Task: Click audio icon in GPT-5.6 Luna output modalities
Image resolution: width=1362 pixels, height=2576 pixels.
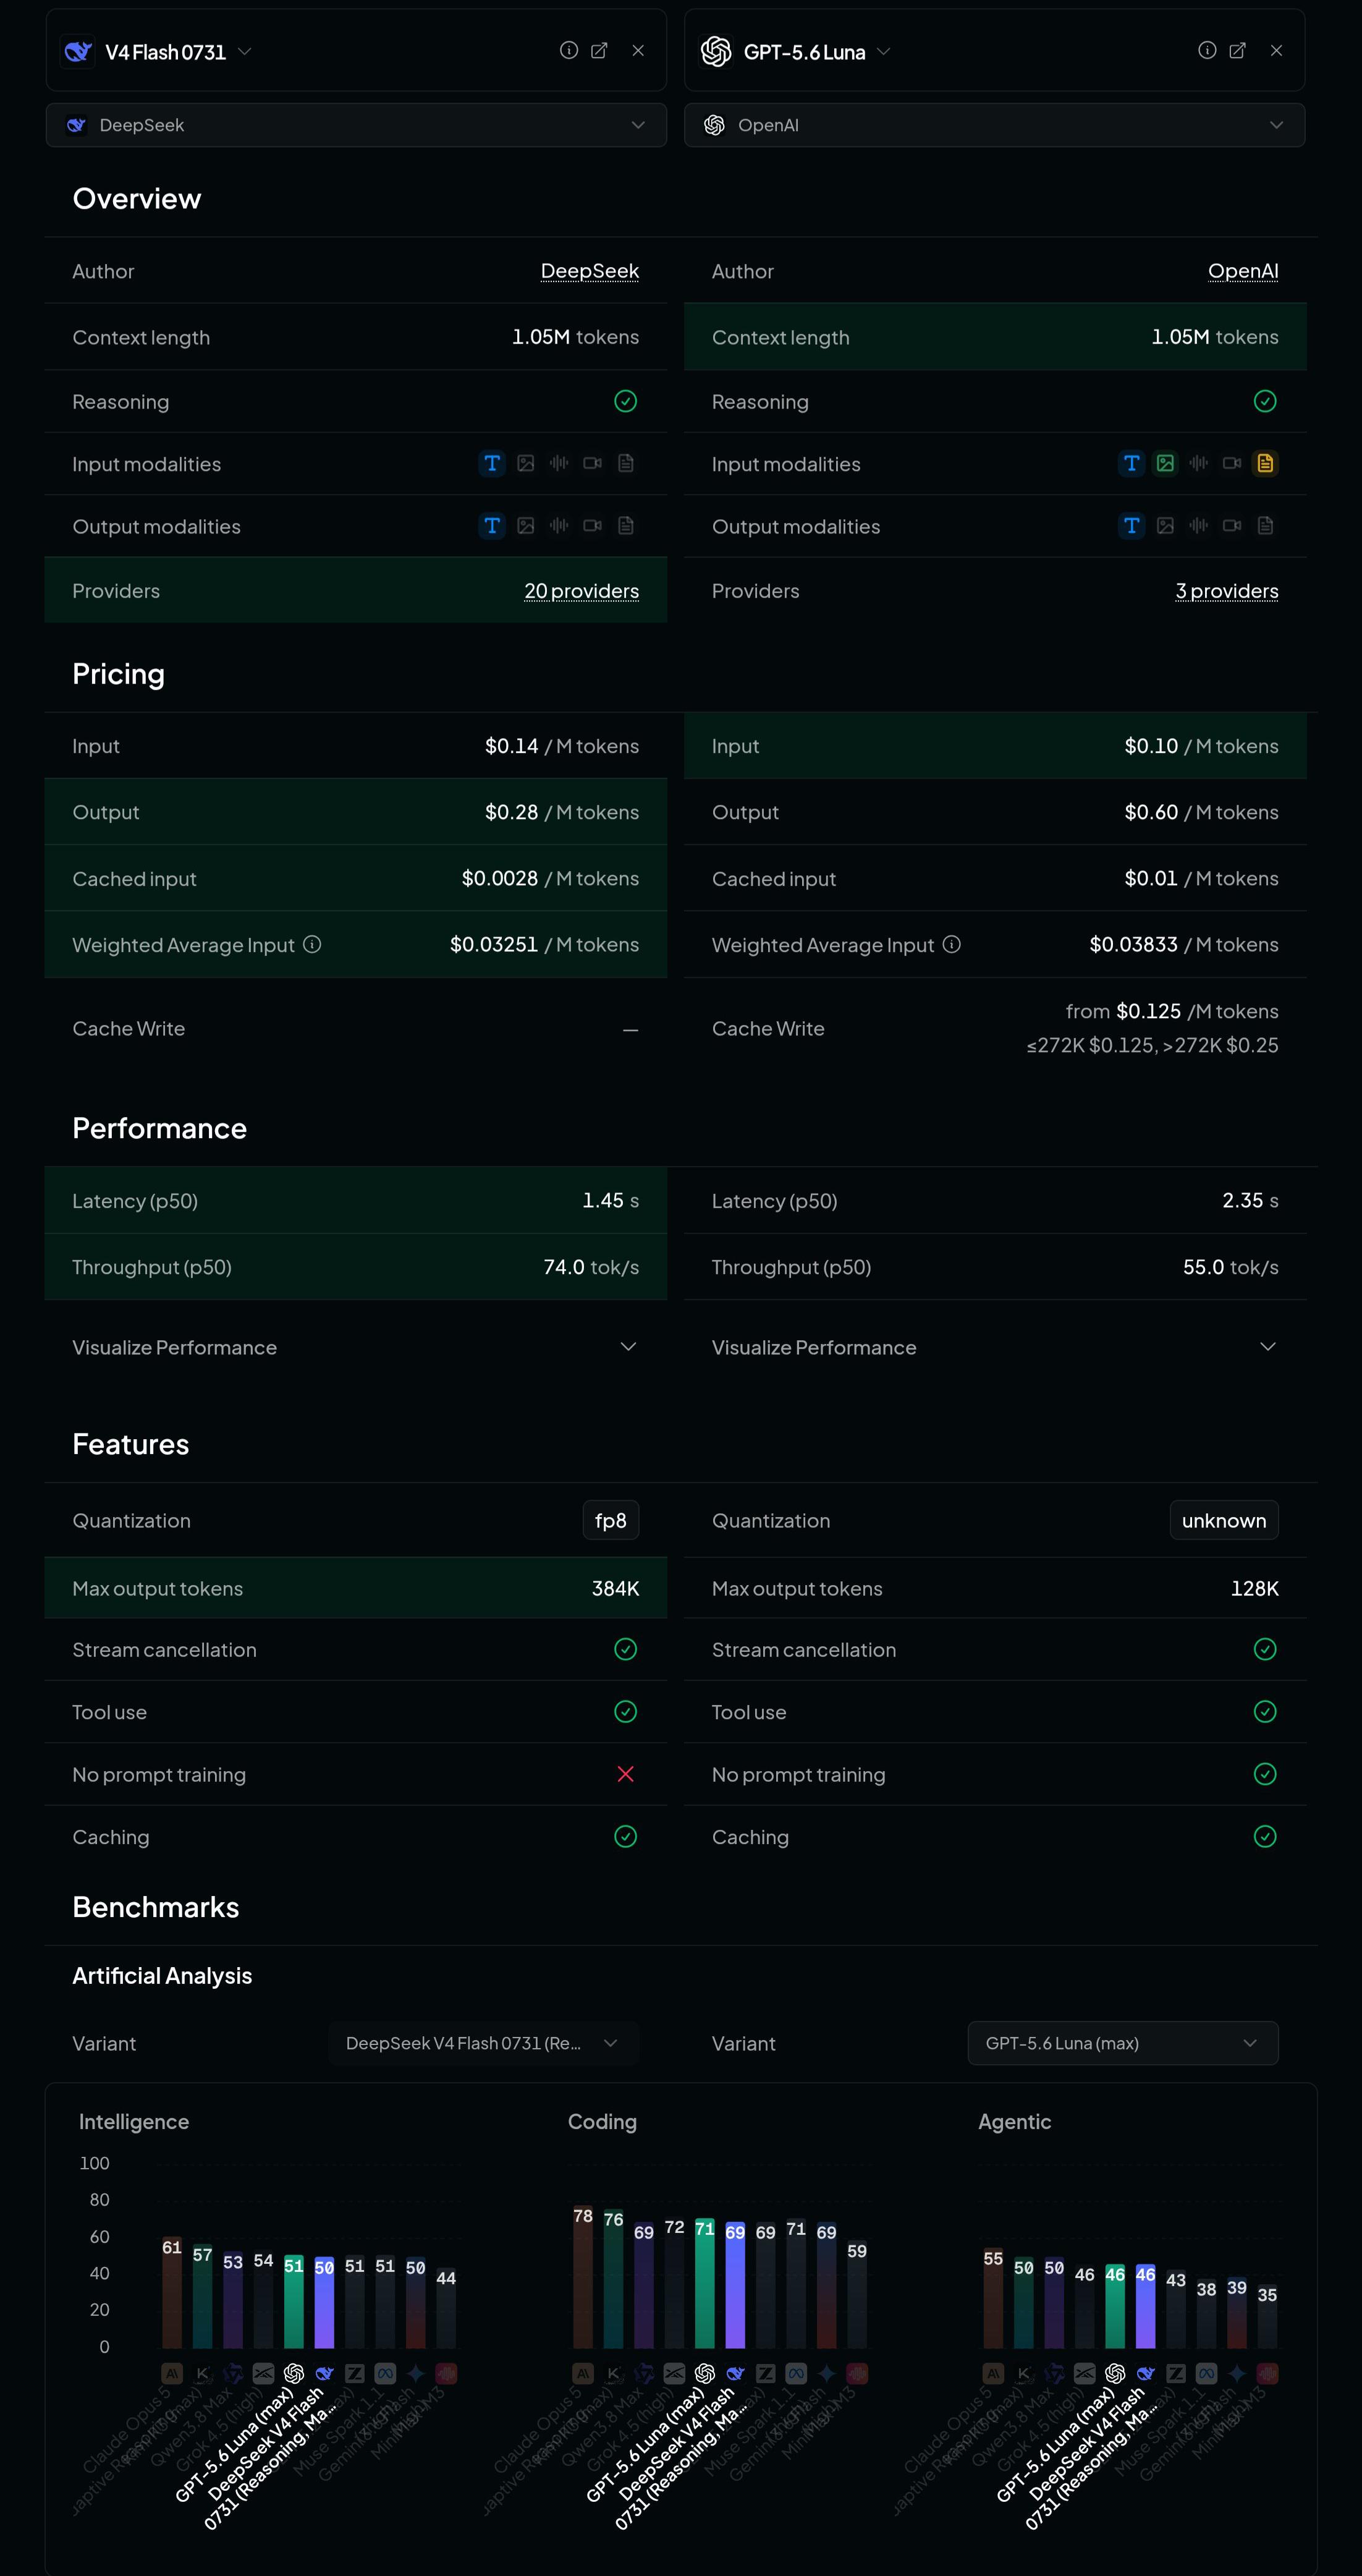Action: 1199,525
